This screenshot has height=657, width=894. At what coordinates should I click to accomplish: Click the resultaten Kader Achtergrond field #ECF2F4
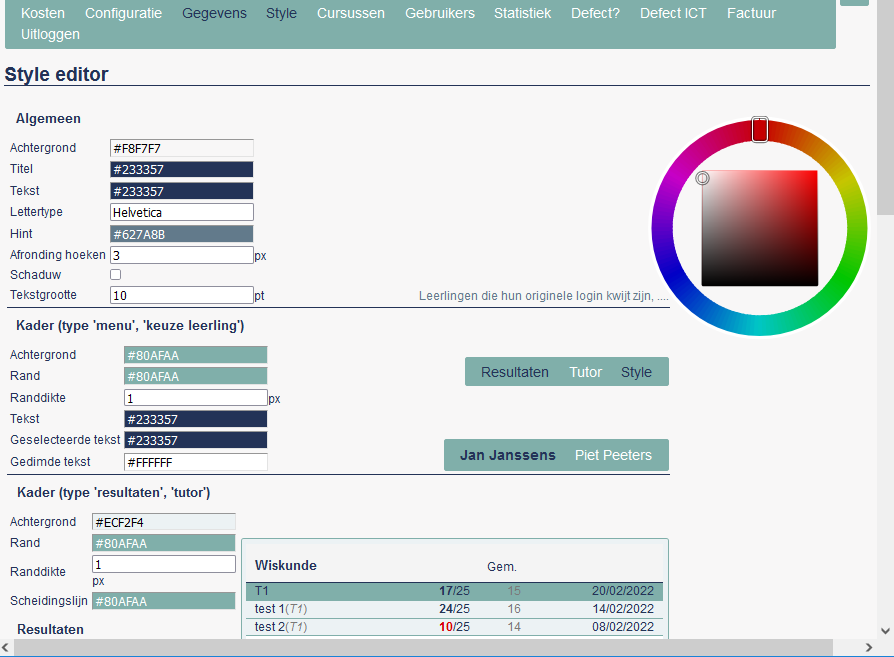(x=164, y=522)
